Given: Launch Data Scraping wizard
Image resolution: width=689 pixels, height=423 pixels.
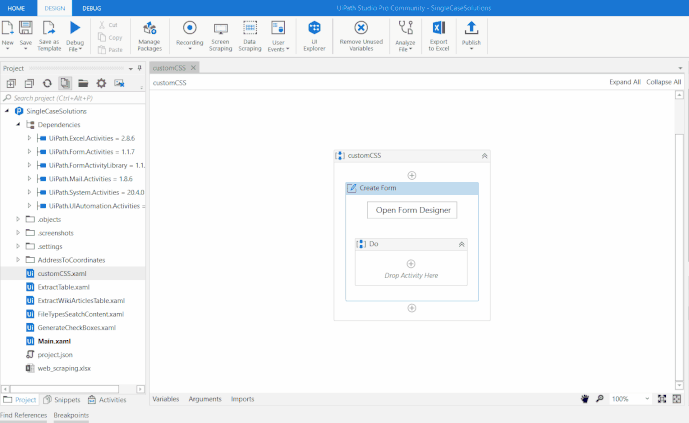Looking at the screenshot, I should tap(250, 35).
